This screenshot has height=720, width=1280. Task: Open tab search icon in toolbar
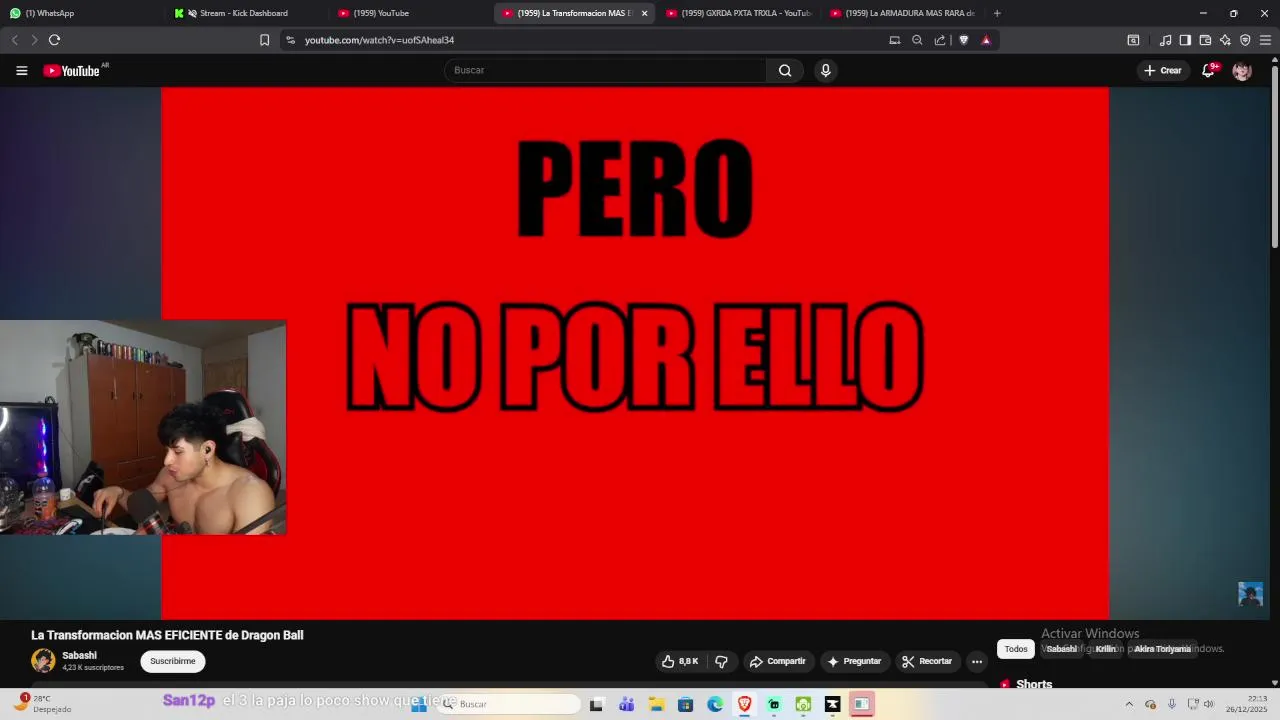tap(1133, 40)
